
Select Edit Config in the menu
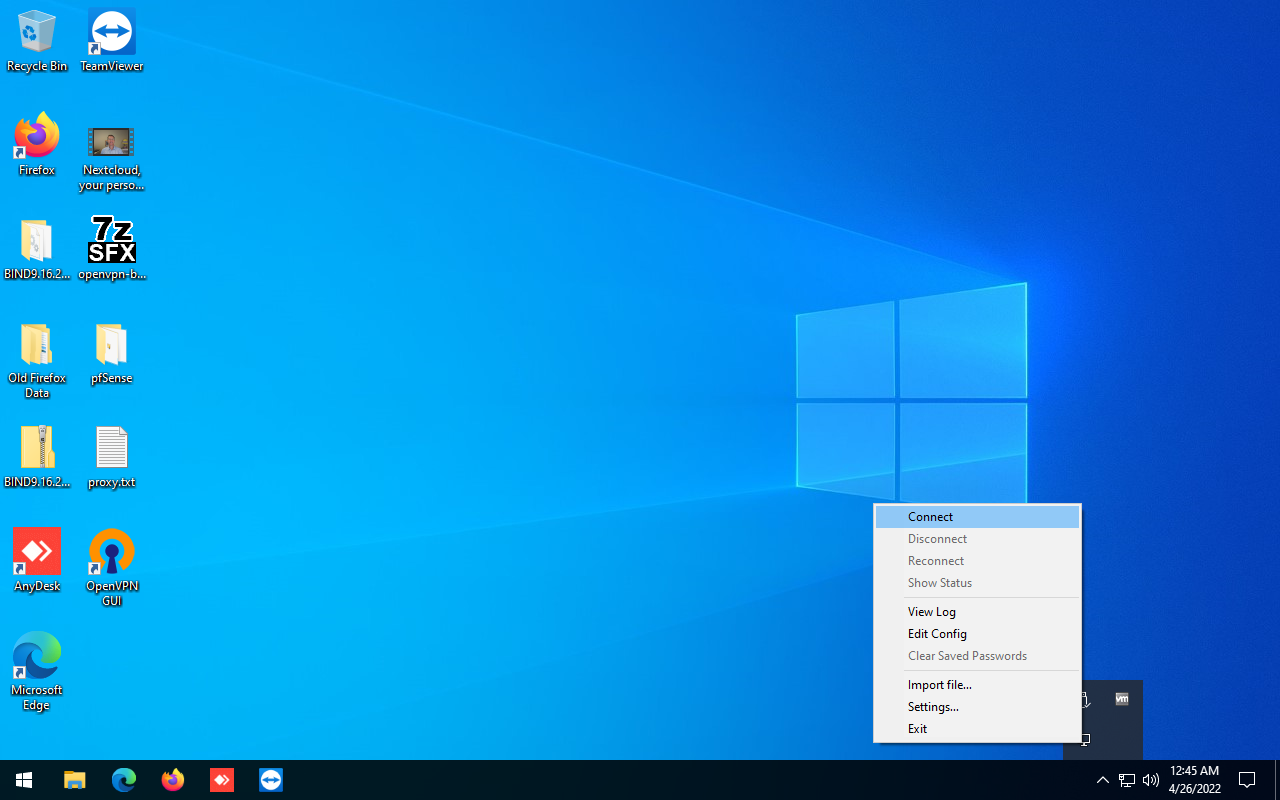[x=936, y=634]
